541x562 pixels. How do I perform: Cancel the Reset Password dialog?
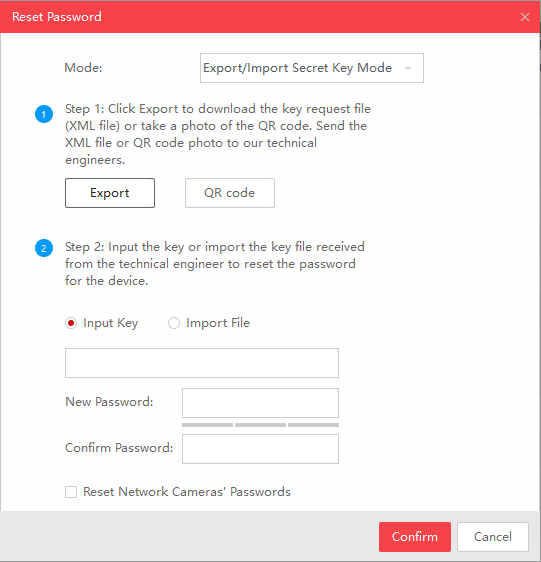tap(493, 537)
